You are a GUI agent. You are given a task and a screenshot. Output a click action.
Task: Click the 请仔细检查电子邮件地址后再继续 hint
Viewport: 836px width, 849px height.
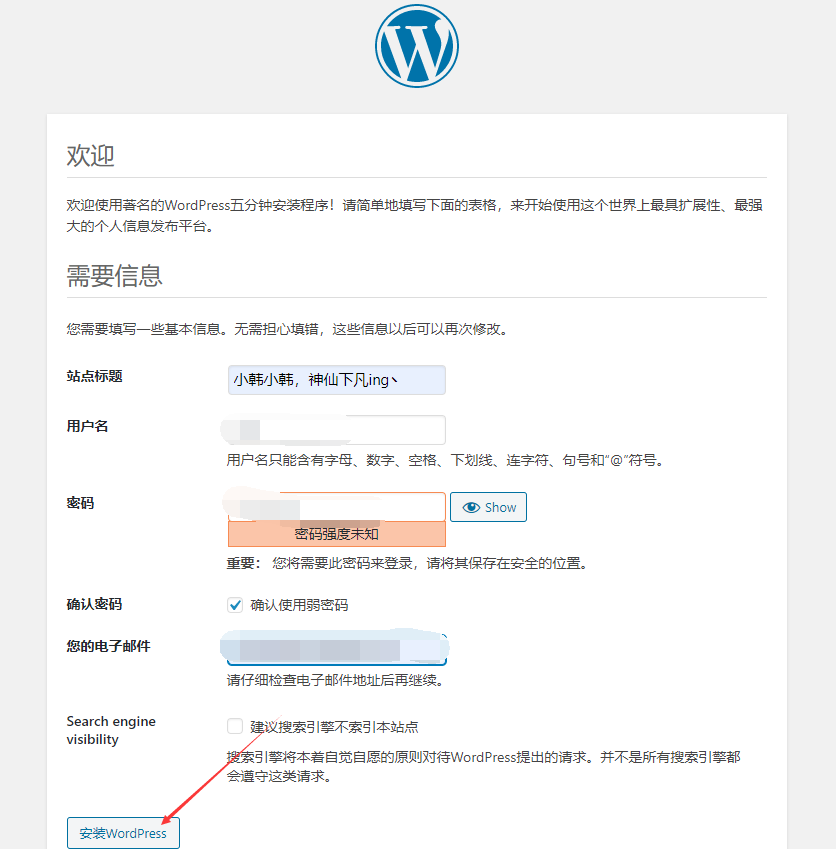(x=335, y=680)
